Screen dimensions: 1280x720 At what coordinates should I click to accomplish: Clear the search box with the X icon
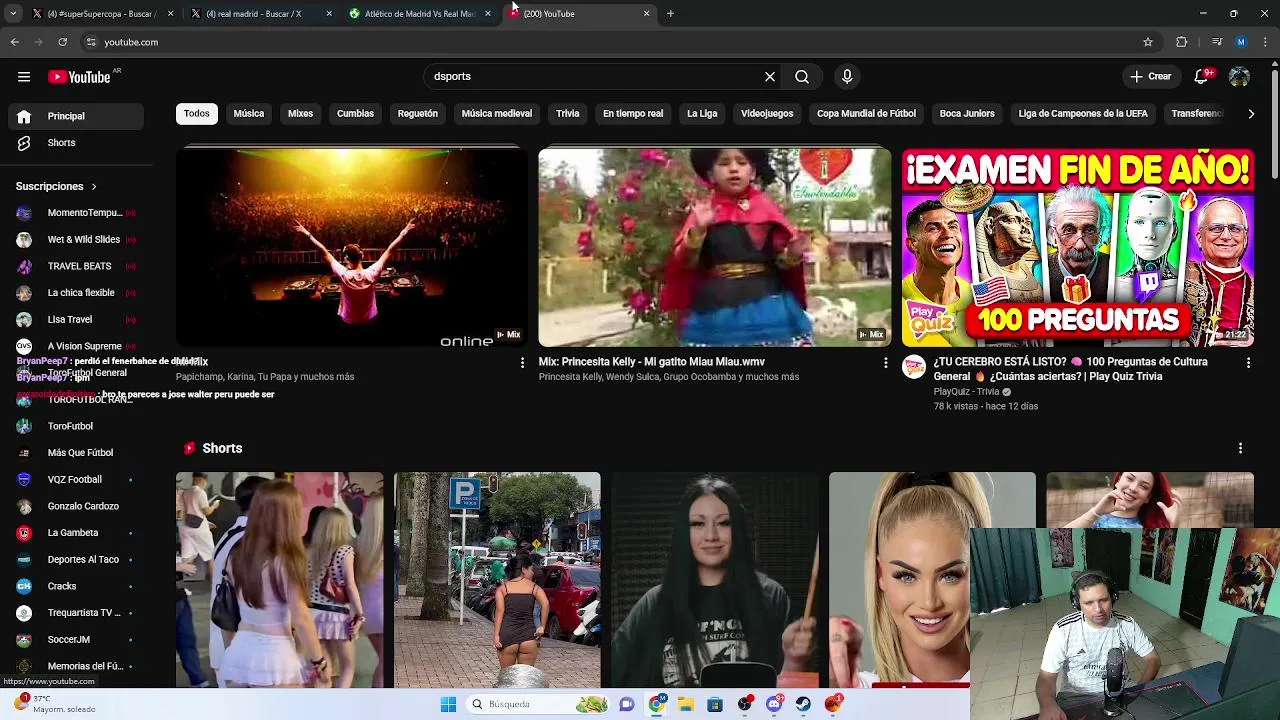770,77
